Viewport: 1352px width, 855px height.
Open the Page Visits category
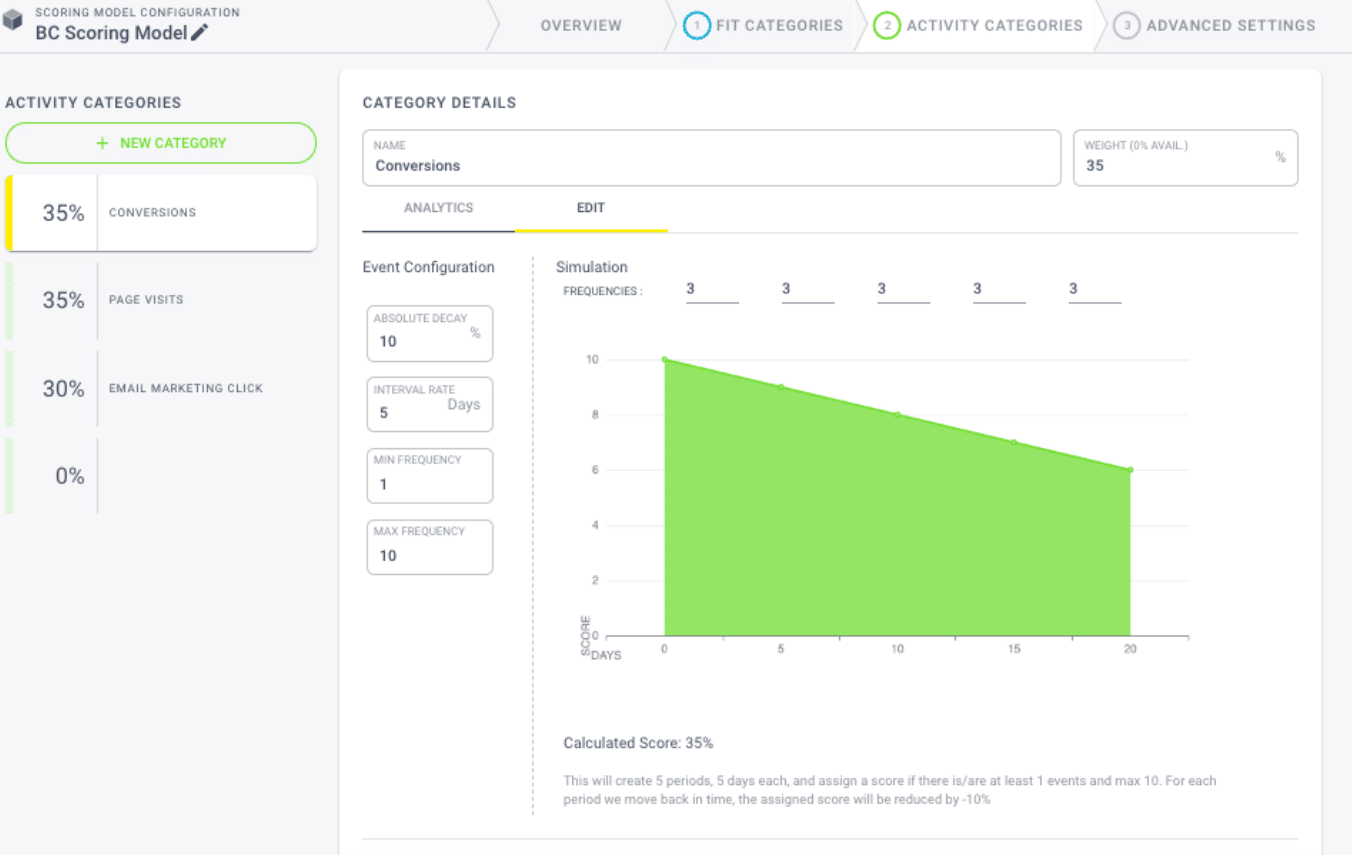pos(161,300)
